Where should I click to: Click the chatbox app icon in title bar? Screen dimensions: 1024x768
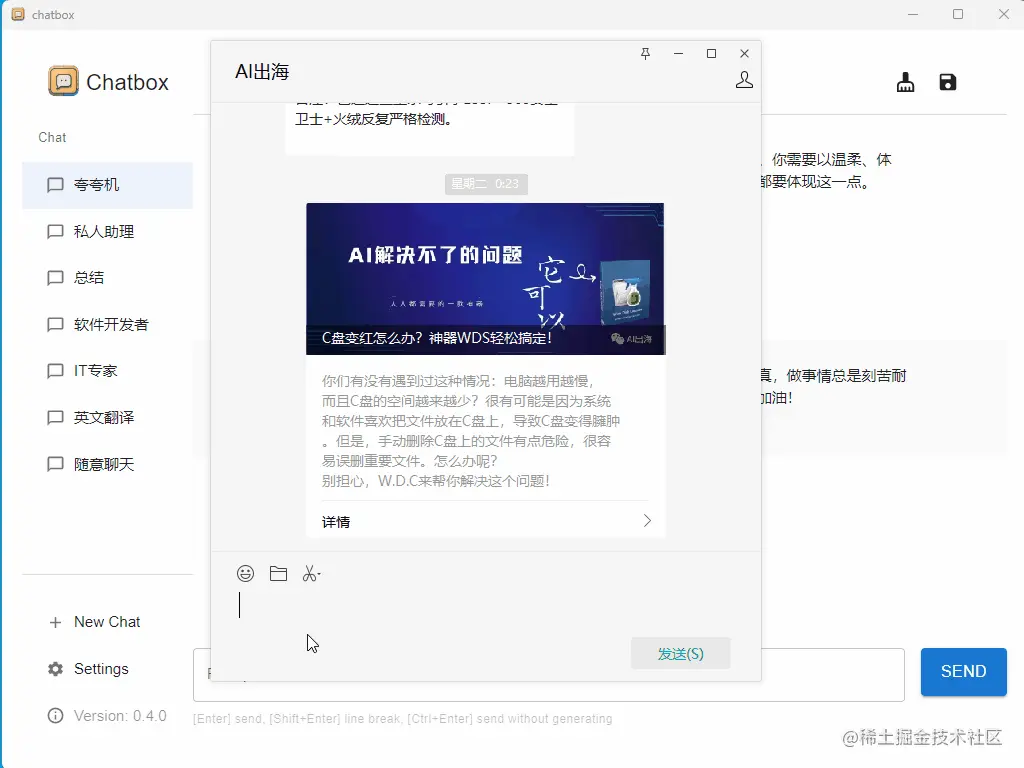point(18,14)
